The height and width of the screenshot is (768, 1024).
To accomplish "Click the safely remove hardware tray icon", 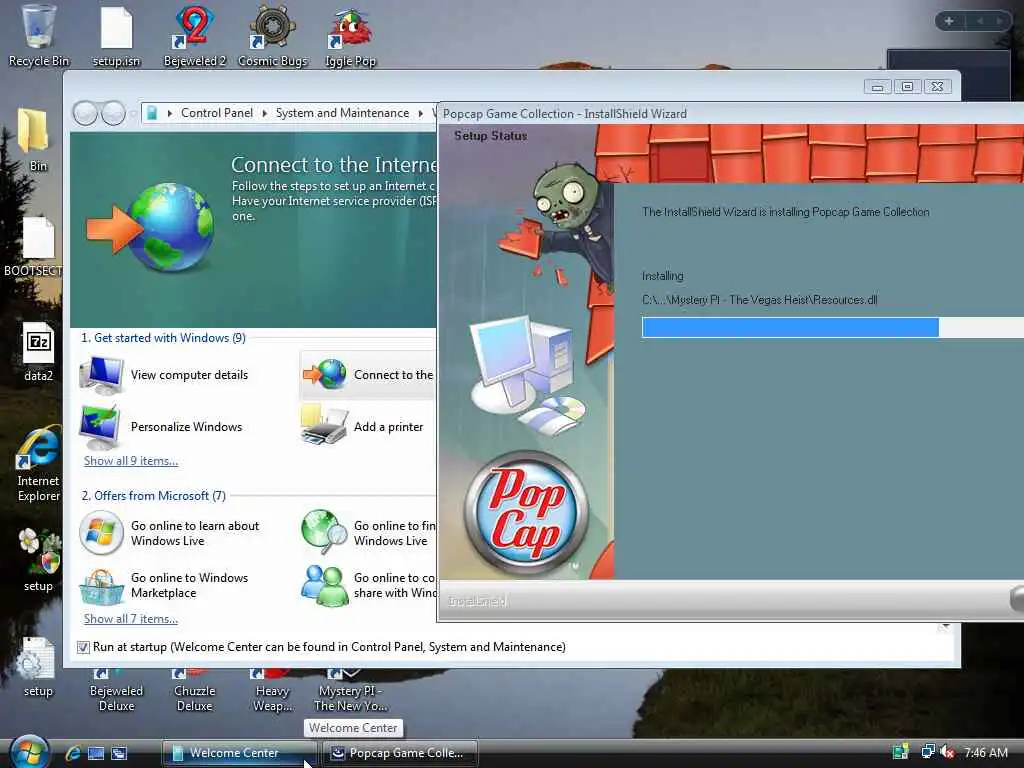I will [901, 752].
